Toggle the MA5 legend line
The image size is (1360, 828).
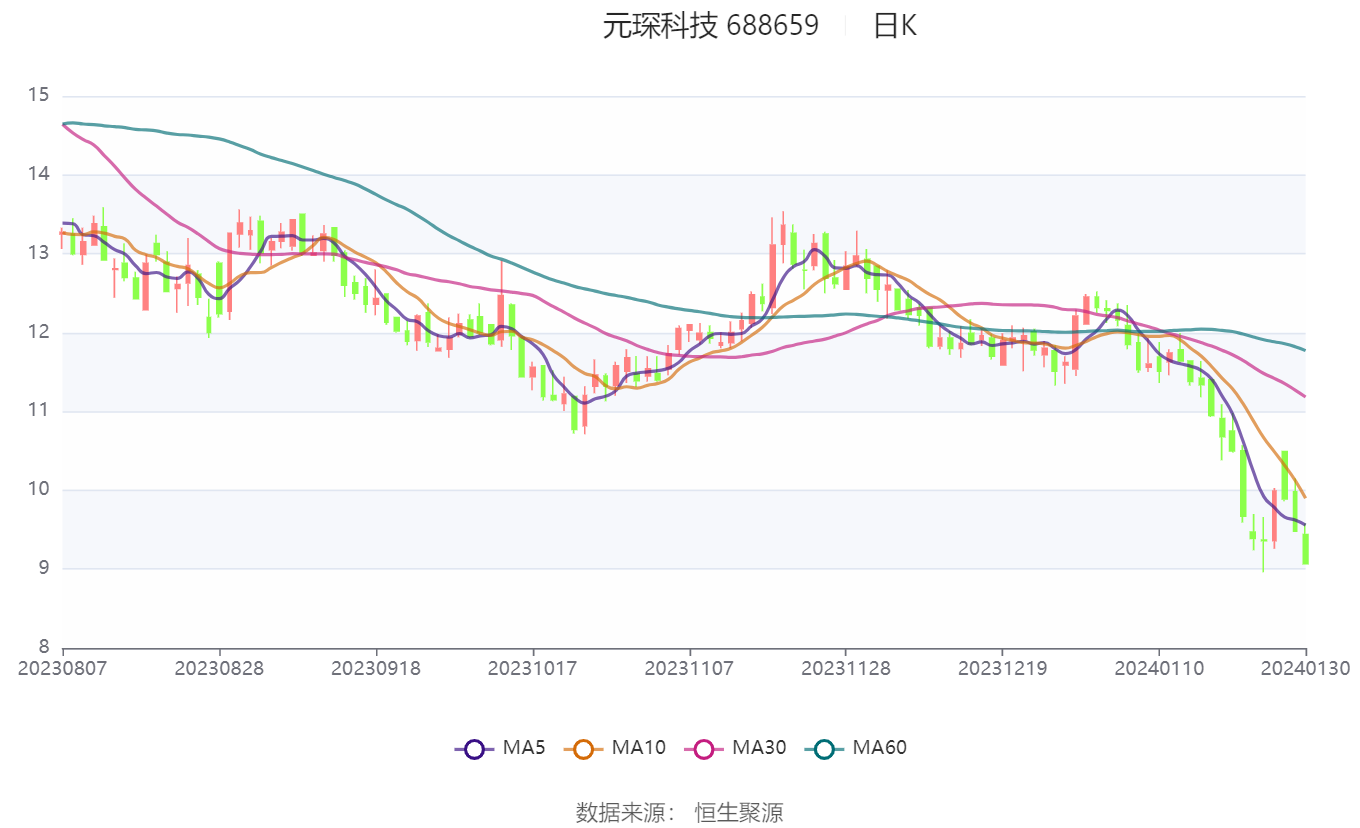pos(500,747)
